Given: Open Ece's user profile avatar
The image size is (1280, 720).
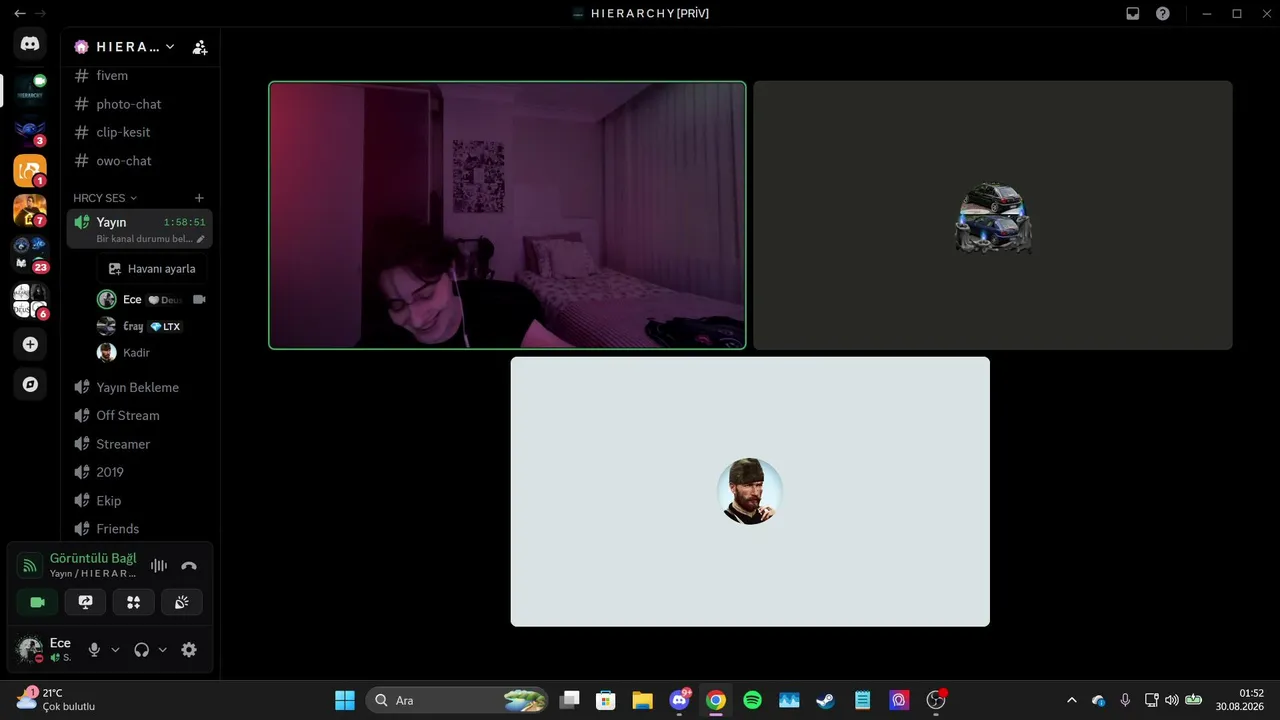Looking at the screenshot, I should pos(30,650).
